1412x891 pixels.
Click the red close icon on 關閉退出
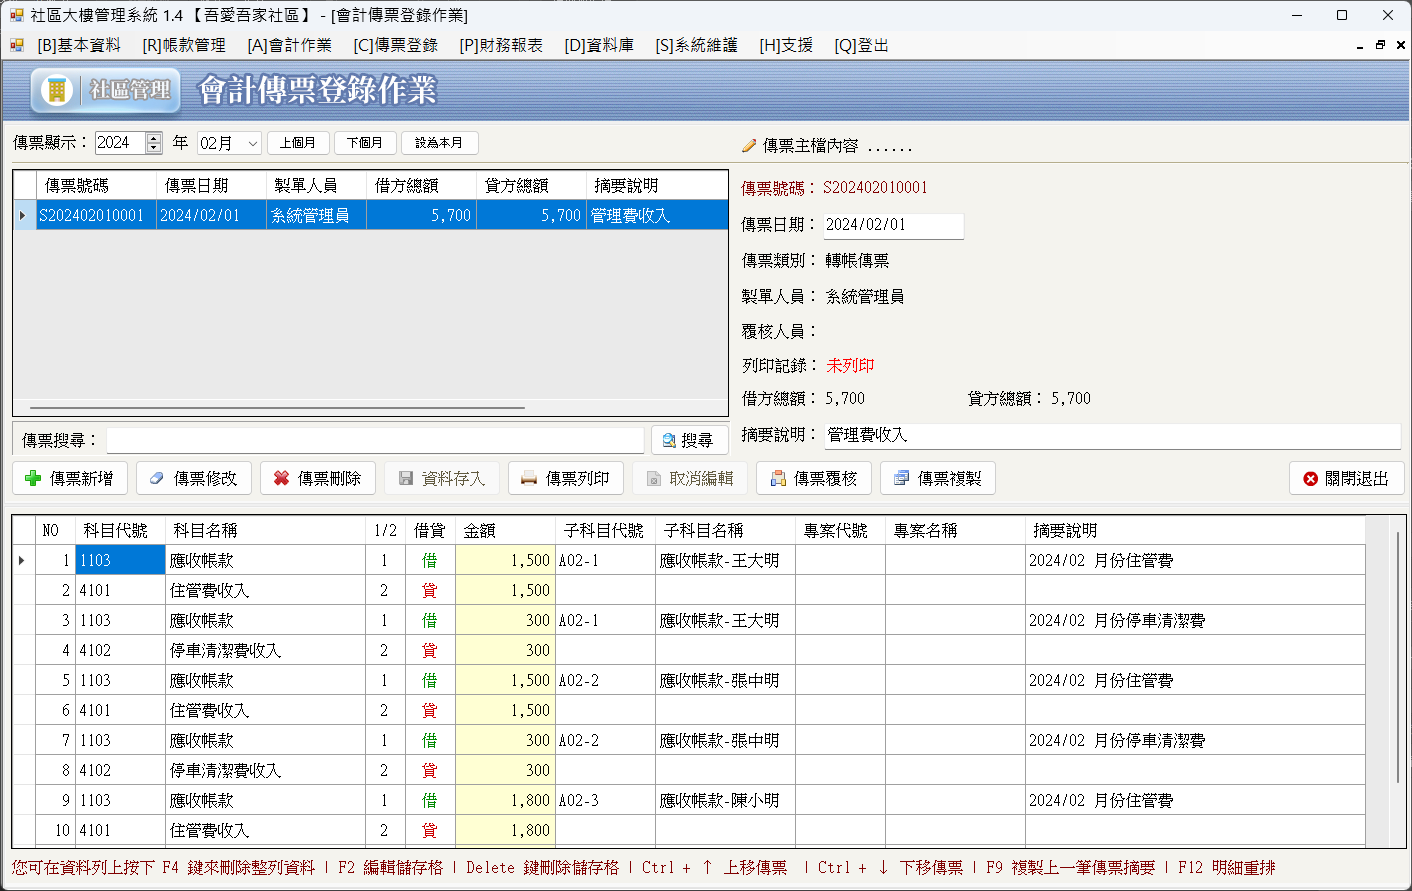1310,479
